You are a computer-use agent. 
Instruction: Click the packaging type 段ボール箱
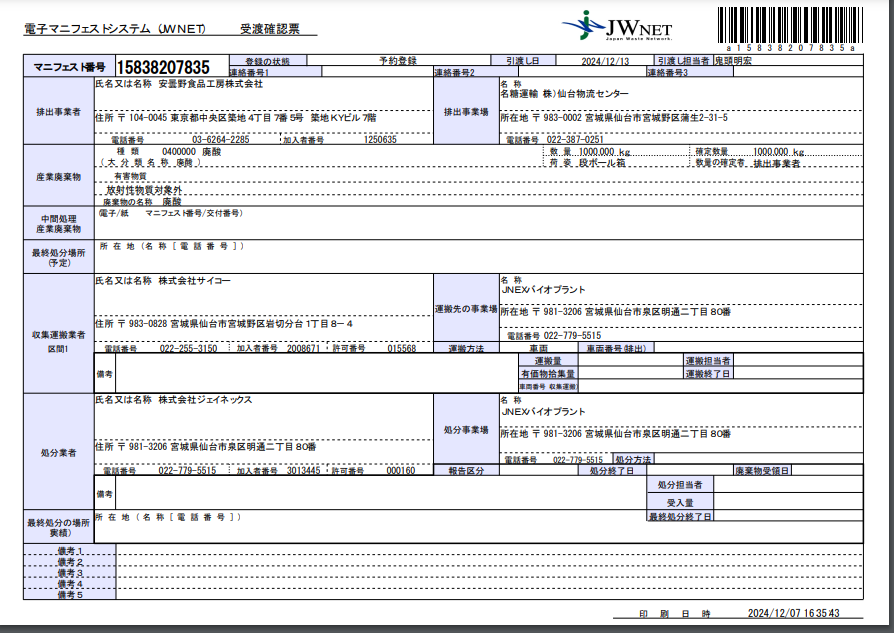pos(606,162)
